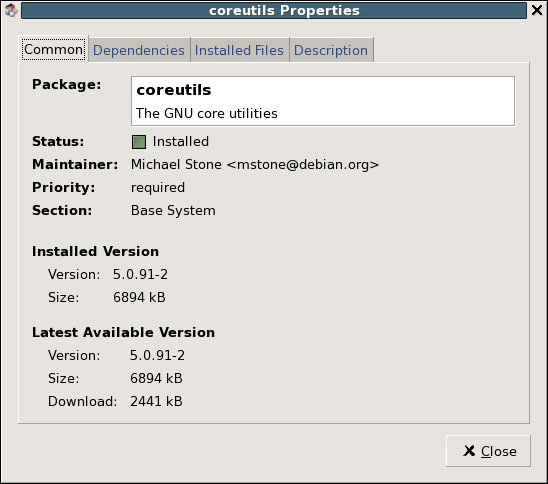Select the Common tab
Screen dimensions: 548x484
click(53, 50)
